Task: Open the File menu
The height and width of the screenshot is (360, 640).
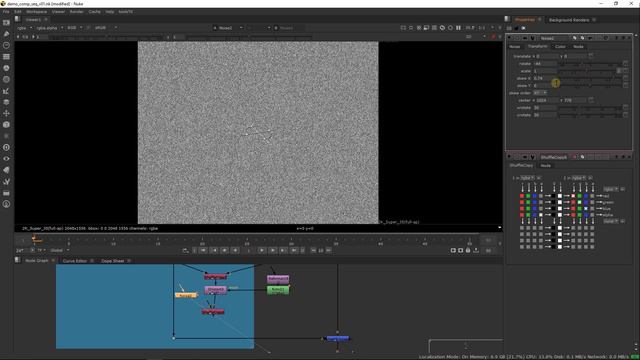Action: 6,12
